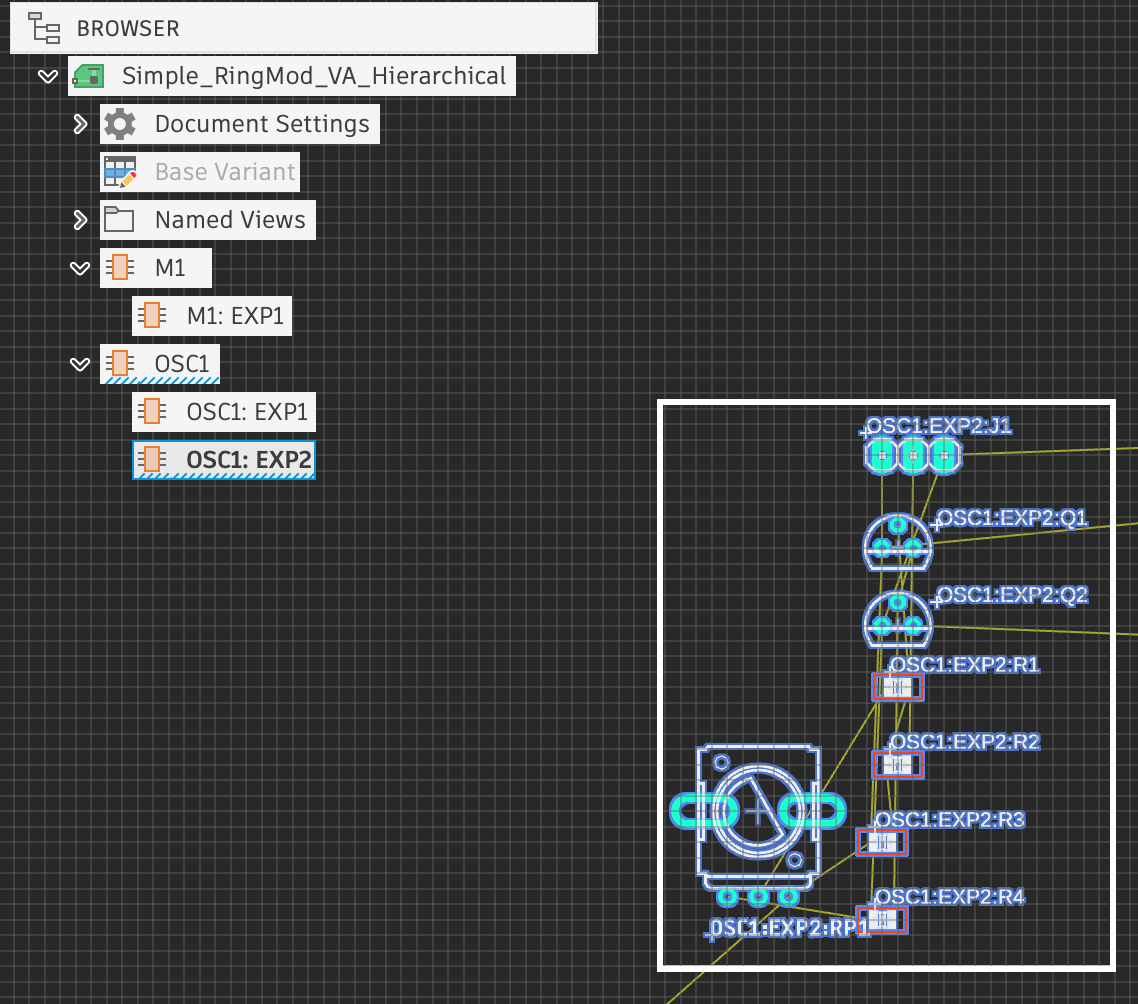Expand the Document Settings node
This screenshot has height=1004, width=1138.
(x=80, y=124)
